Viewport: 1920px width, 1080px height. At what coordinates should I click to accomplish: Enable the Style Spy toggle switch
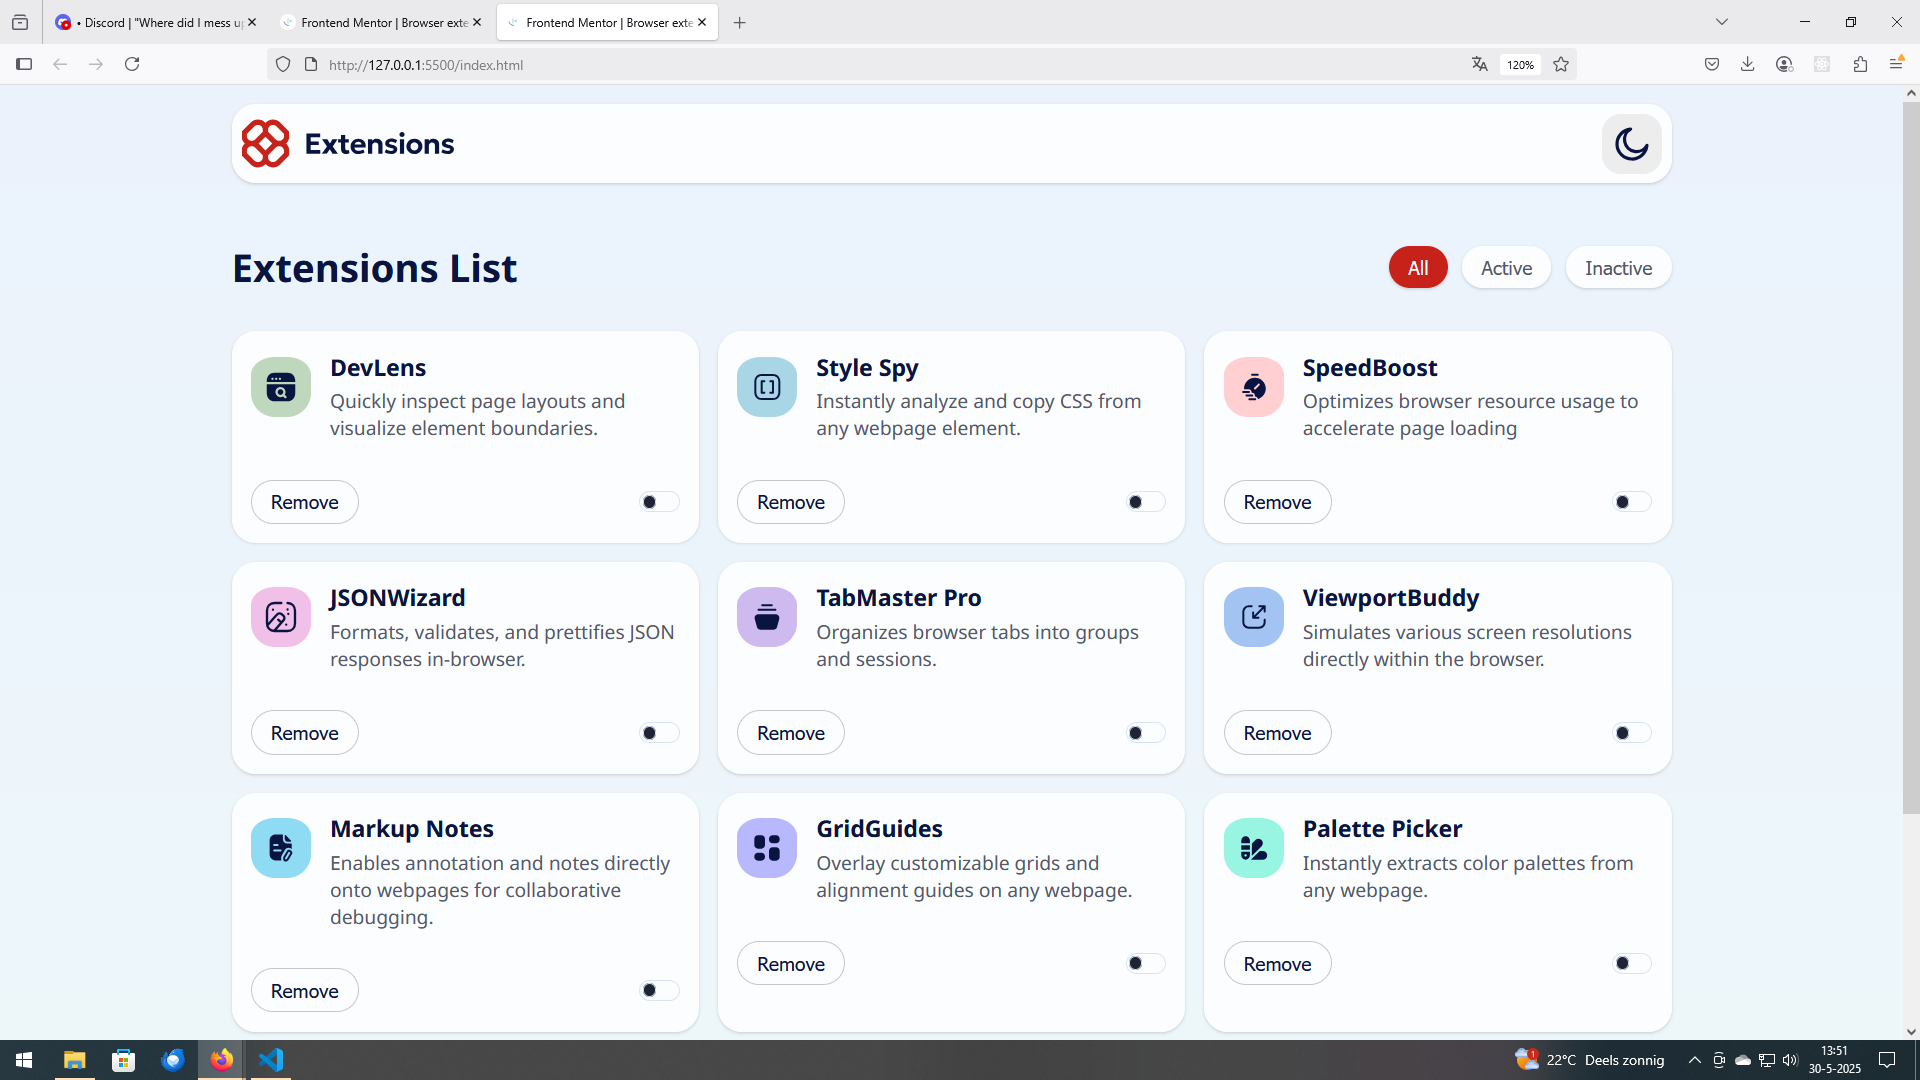click(1145, 502)
